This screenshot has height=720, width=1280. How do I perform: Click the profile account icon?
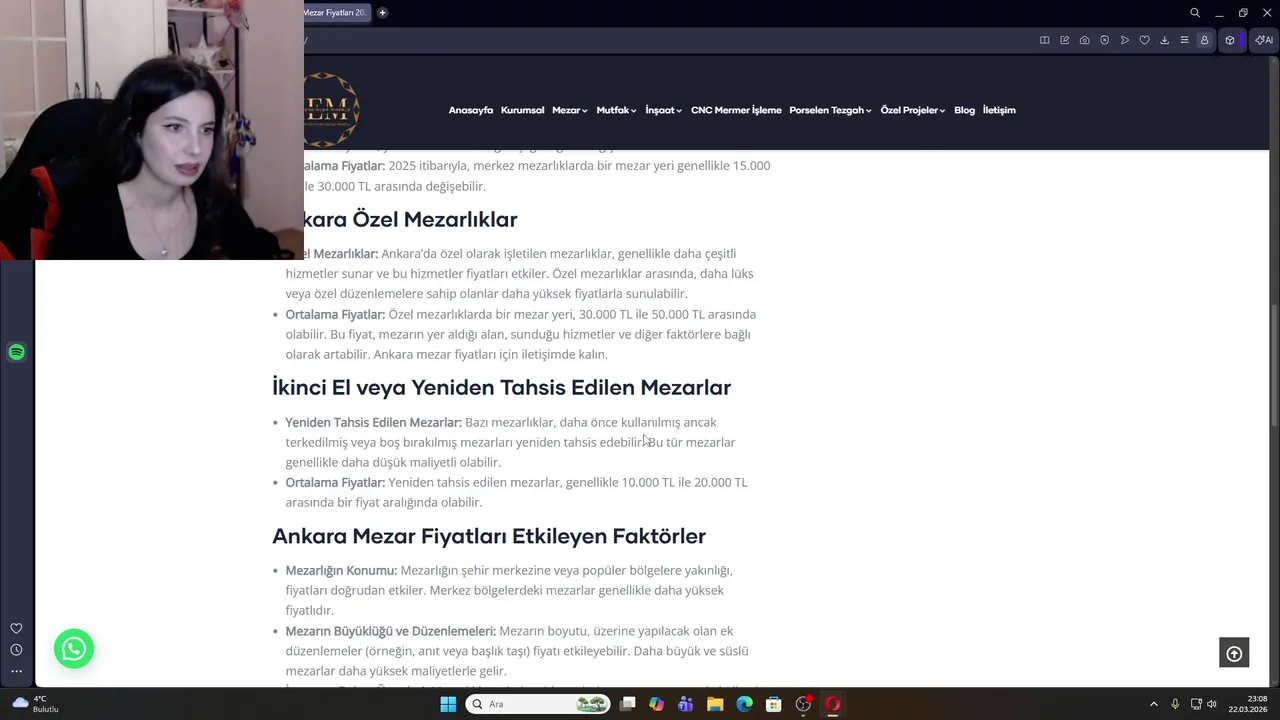coord(1205,40)
